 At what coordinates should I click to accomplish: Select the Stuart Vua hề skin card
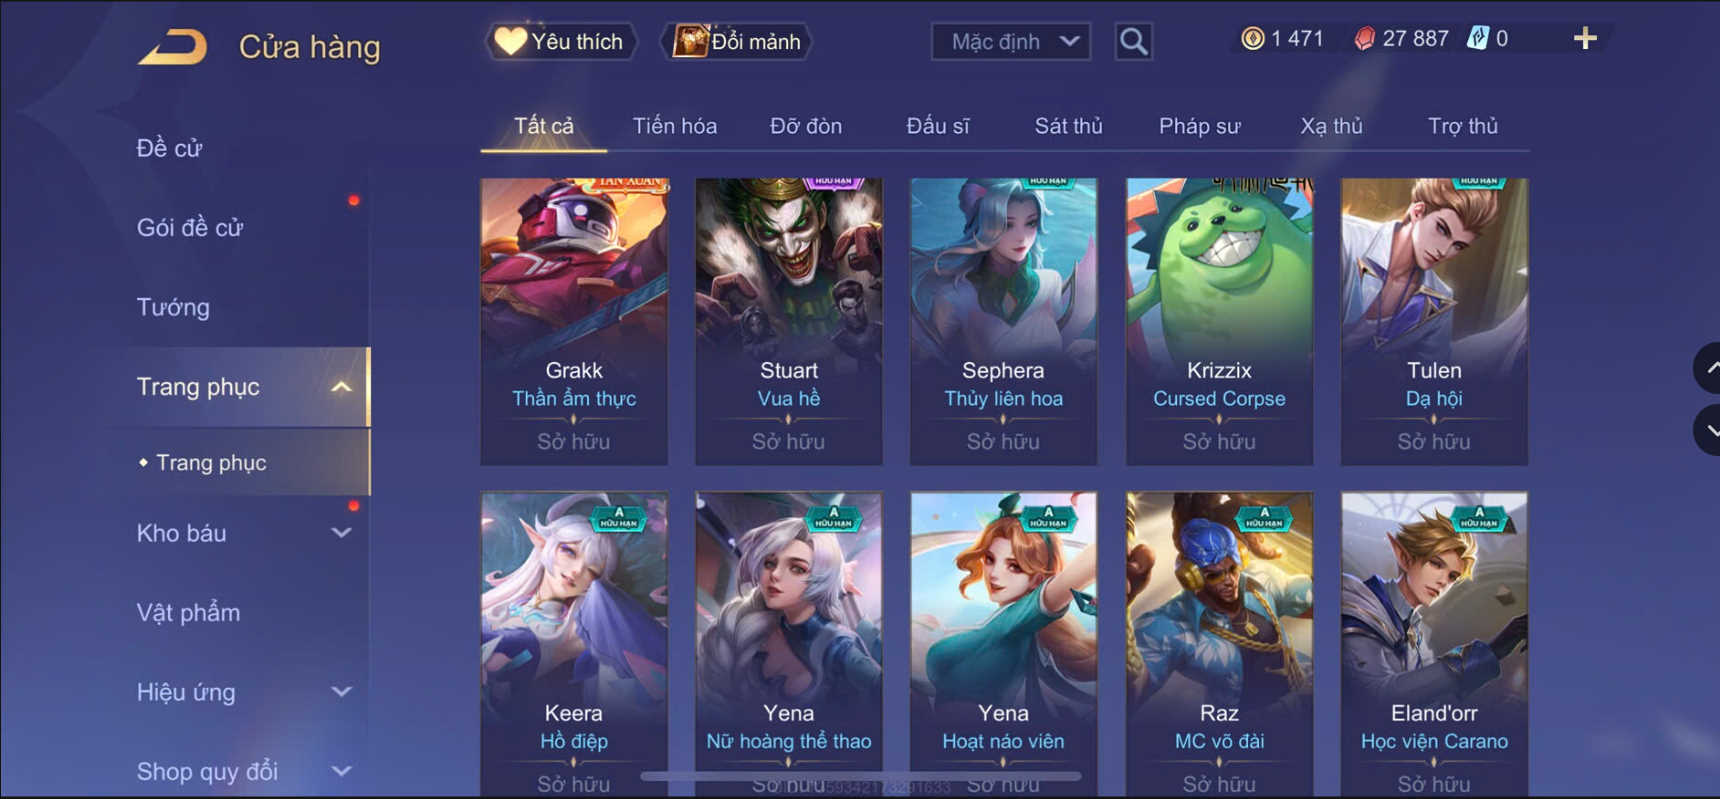789,322
